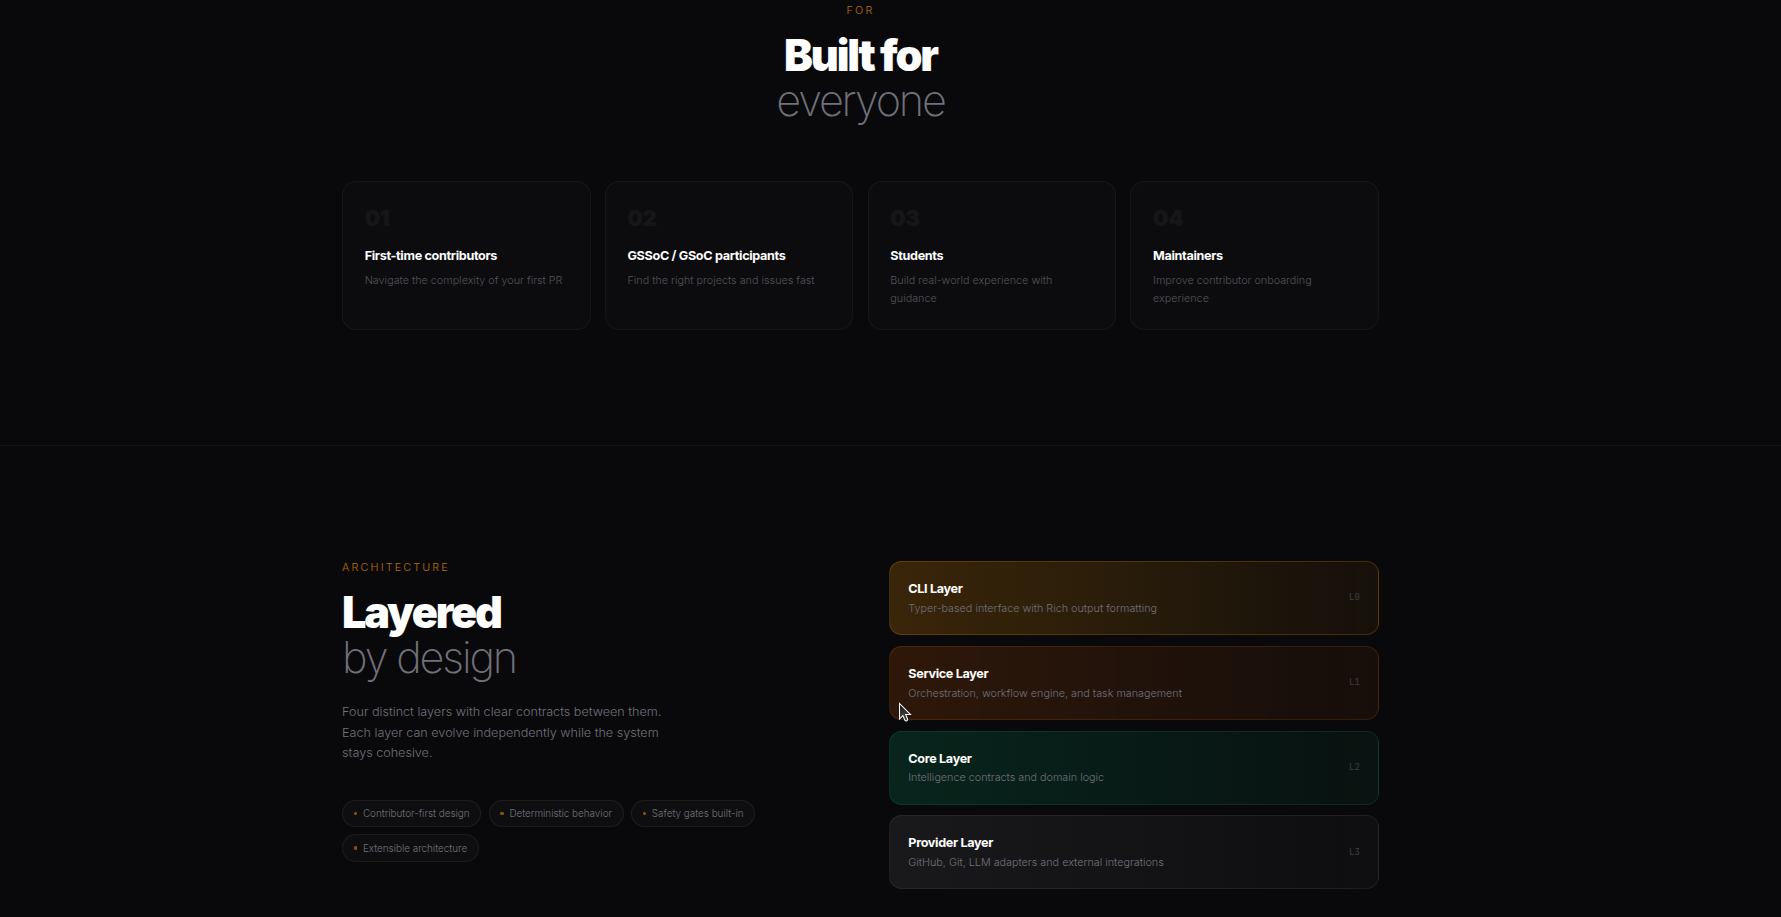Viewport: 1781px width, 917px height.
Task: Select the Maintainers card
Action: coord(1254,255)
